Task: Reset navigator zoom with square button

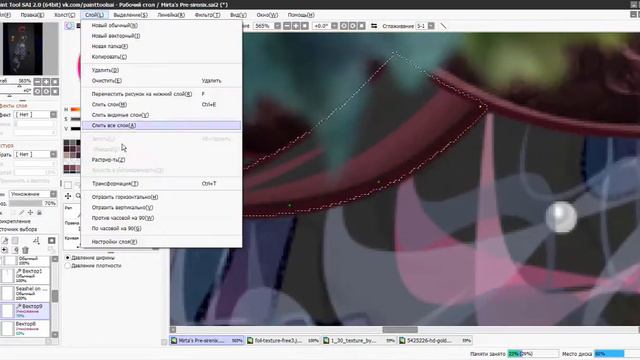Action: click(x=55, y=82)
